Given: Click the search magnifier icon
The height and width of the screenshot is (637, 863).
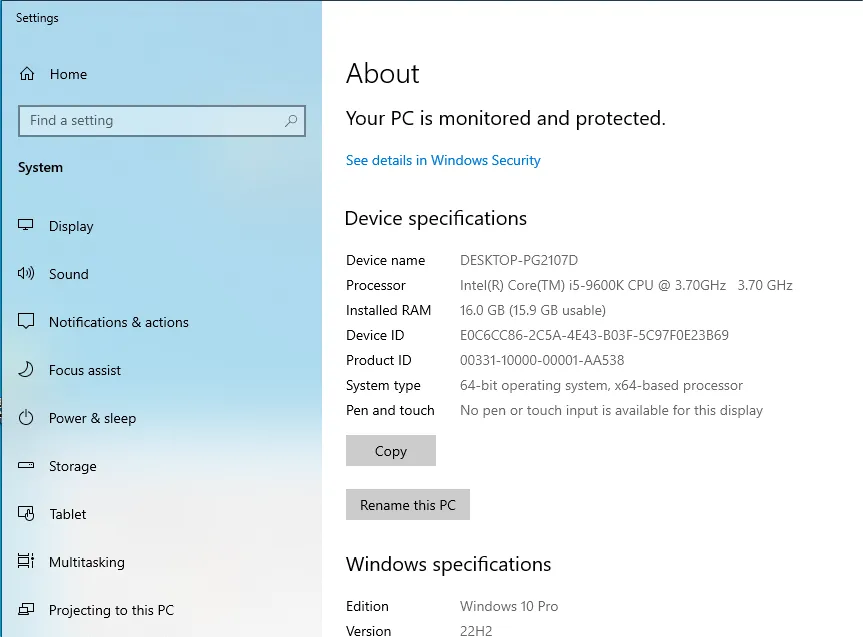Looking at the screenshot, I should [x=291, y=121].
